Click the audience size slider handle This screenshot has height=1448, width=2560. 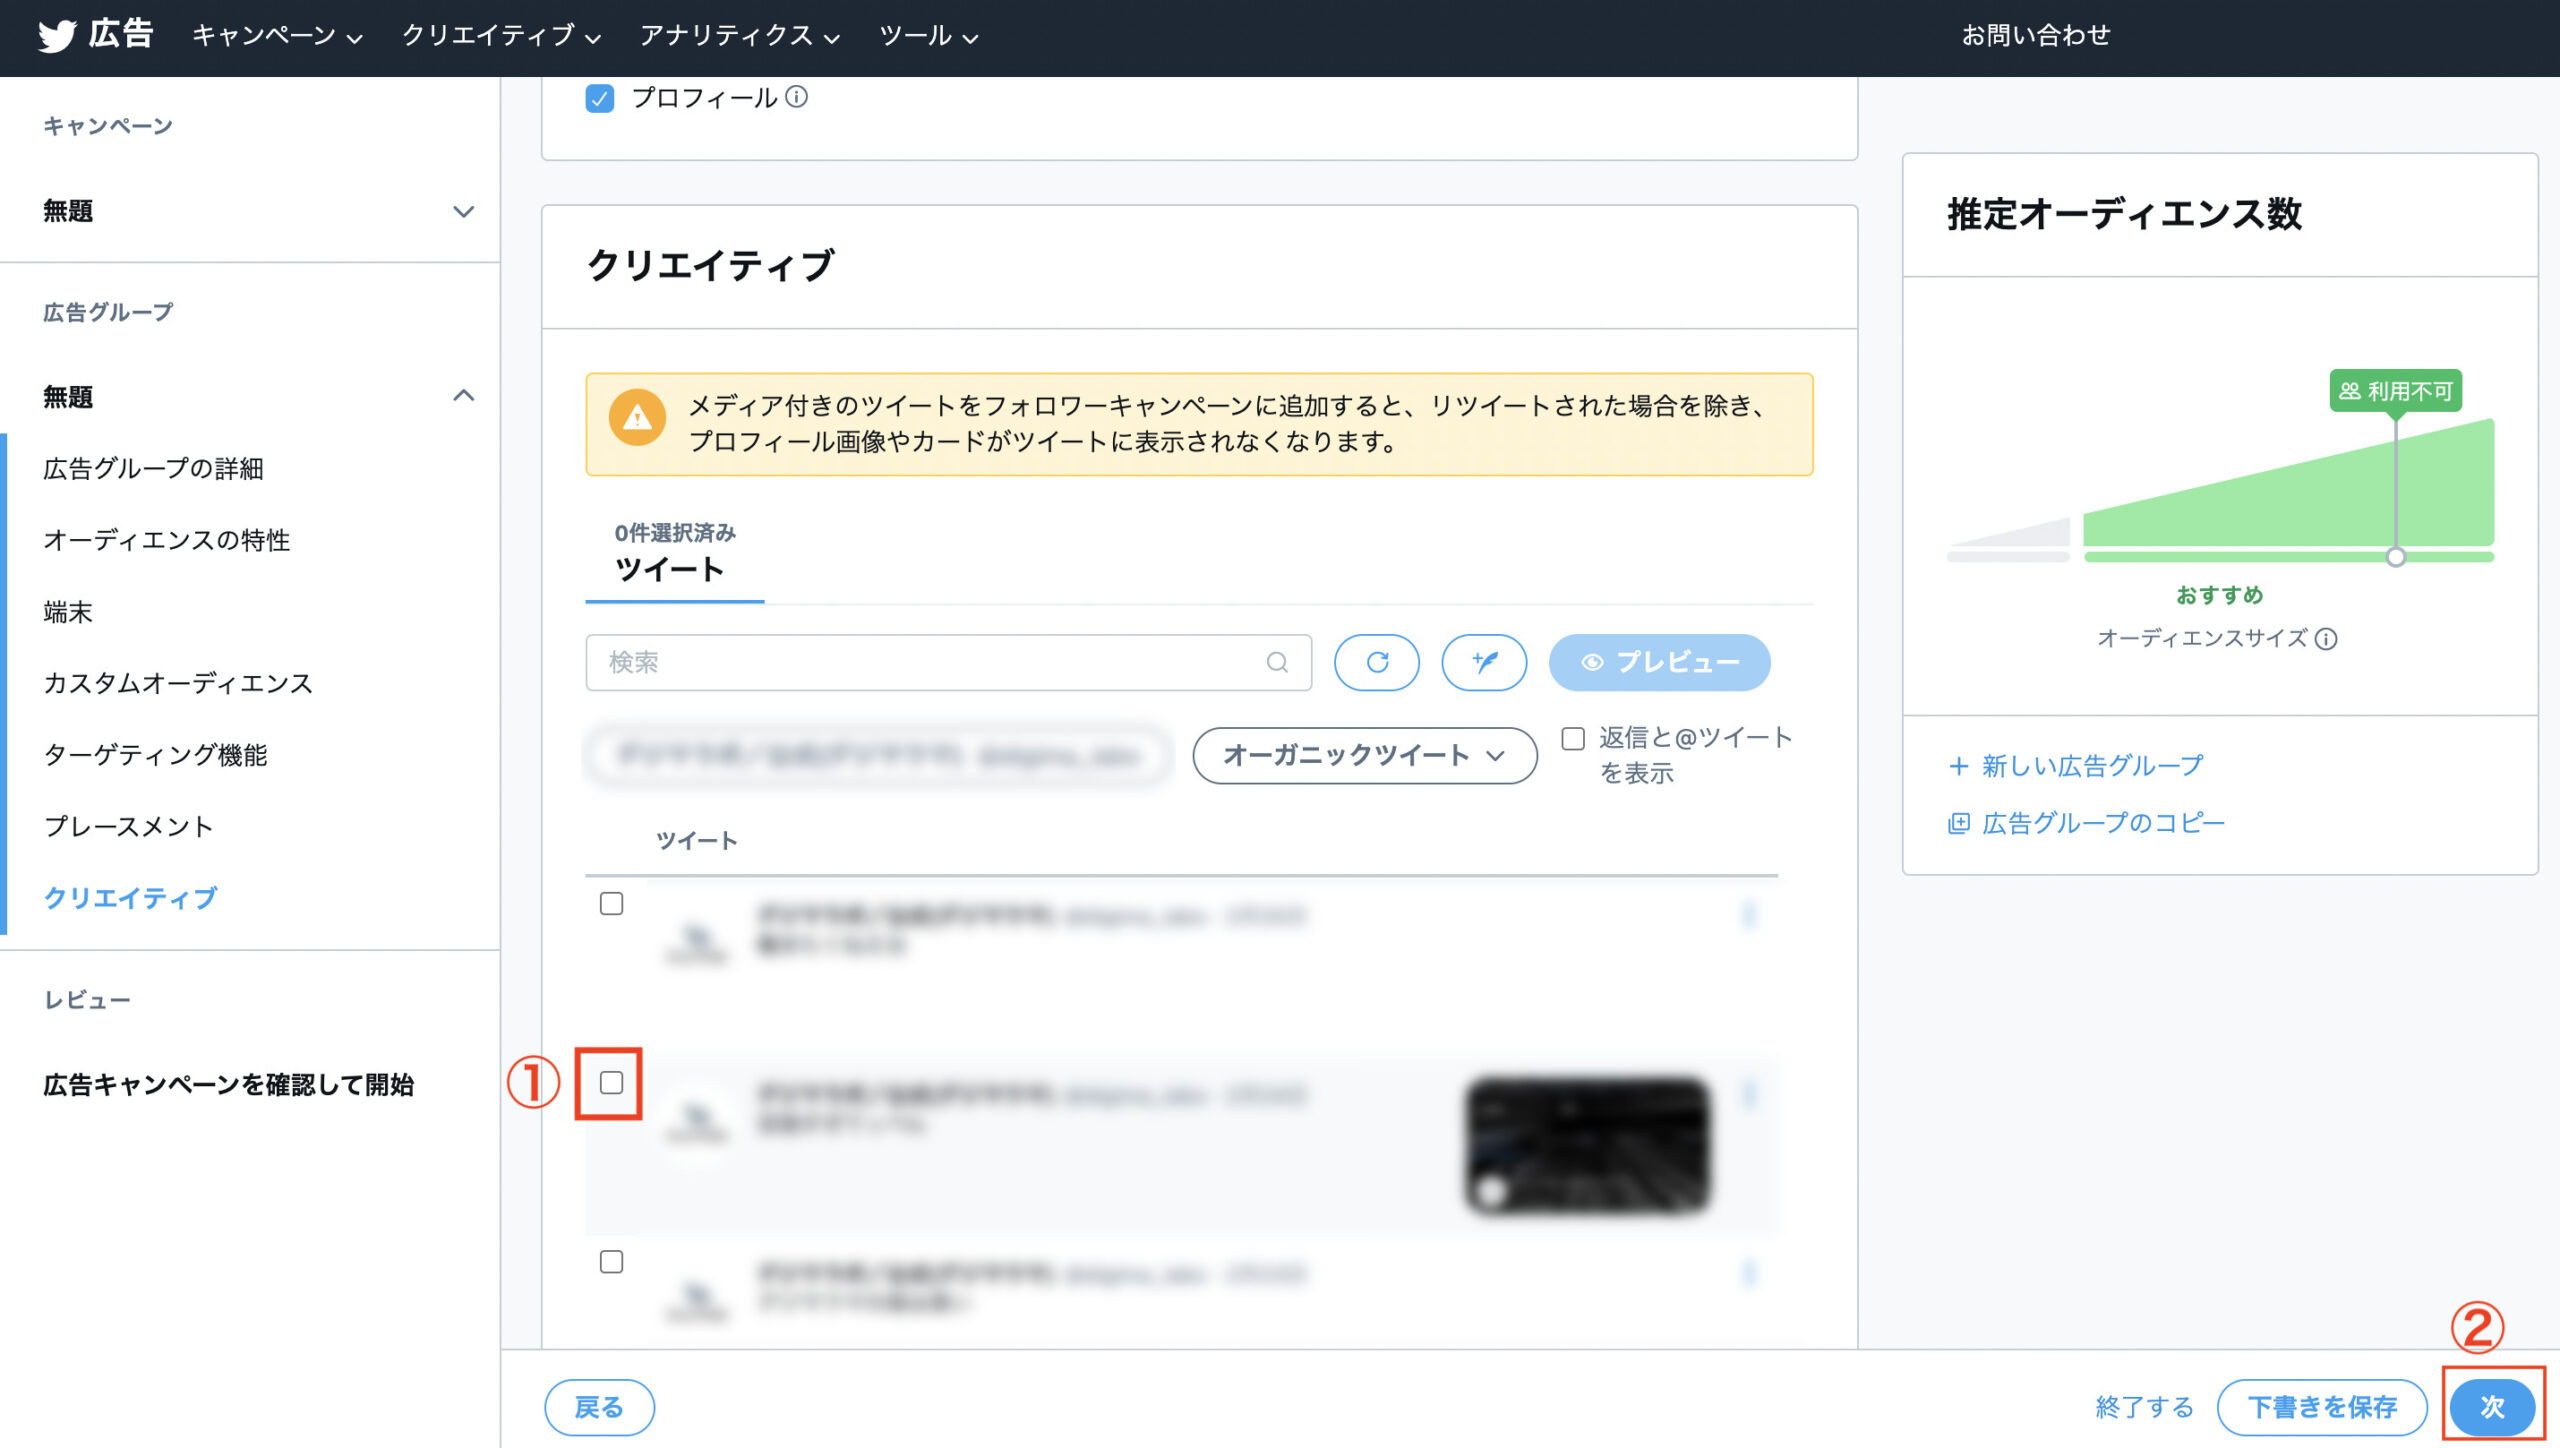click(x=2396, y=557)
